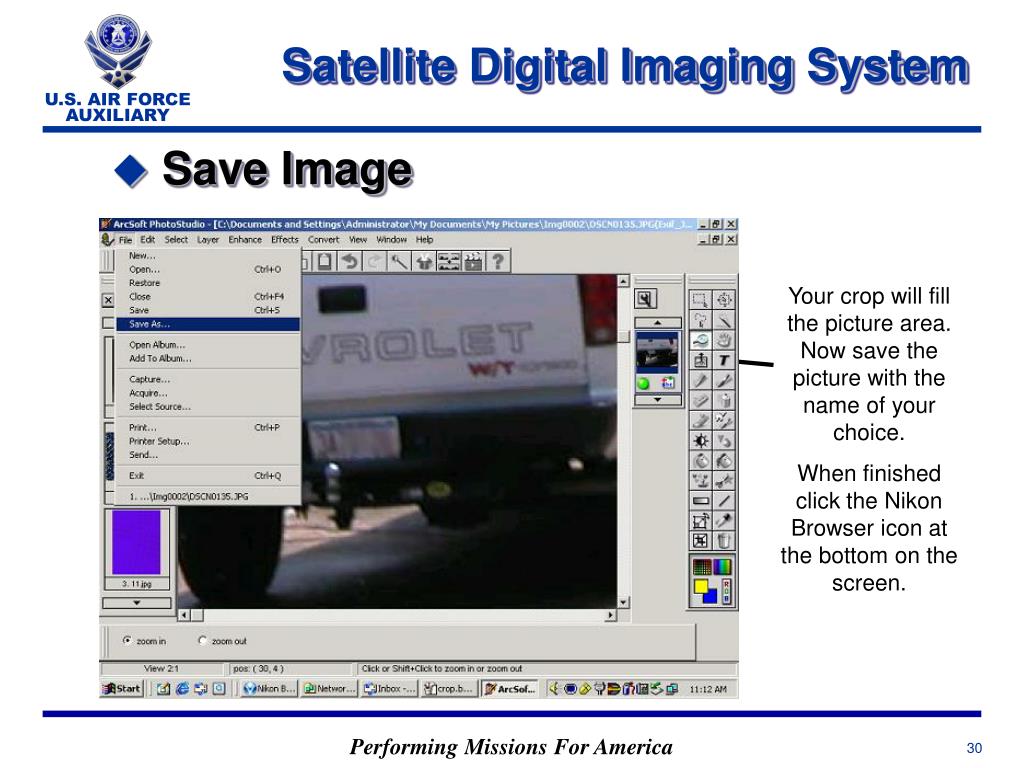
Task: Select the brightness adjustment tool
Action: click(x=700, y=441)
